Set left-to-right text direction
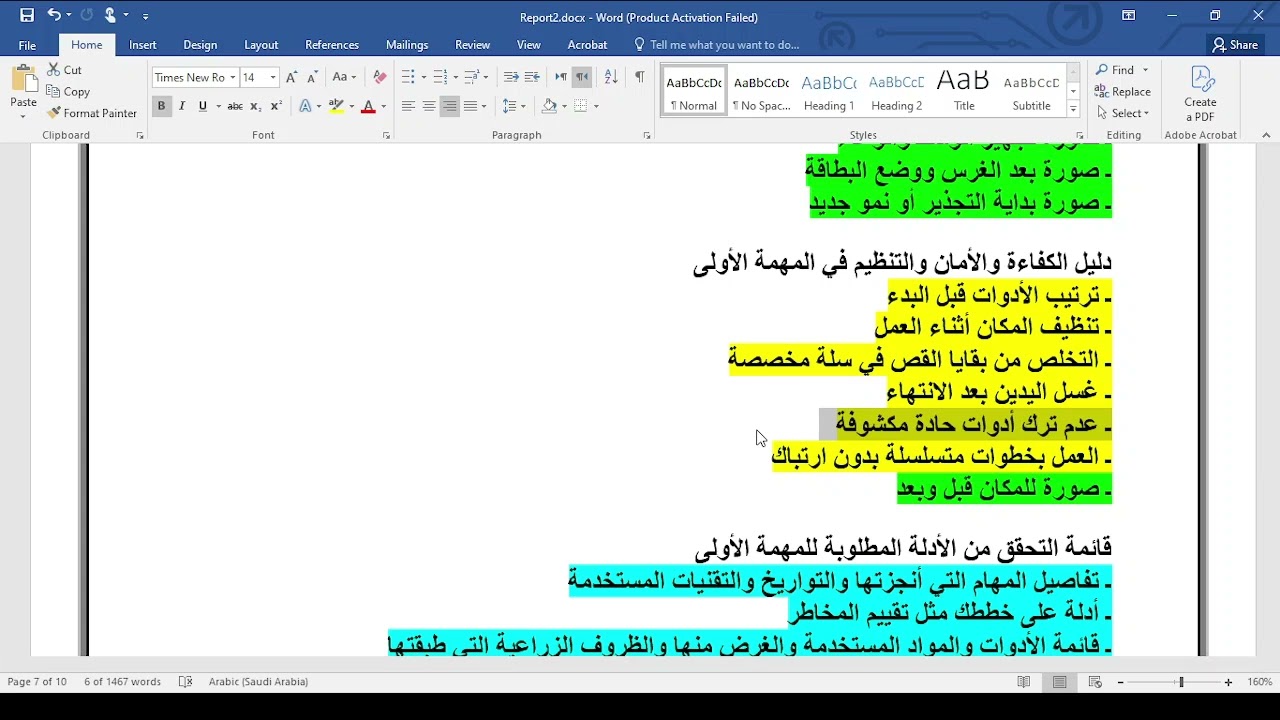The width and height of the screenshot is (1280, 720). 561,77
